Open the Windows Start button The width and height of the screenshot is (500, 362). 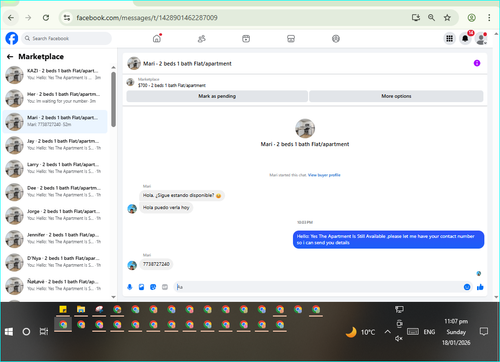coord(9,332)
